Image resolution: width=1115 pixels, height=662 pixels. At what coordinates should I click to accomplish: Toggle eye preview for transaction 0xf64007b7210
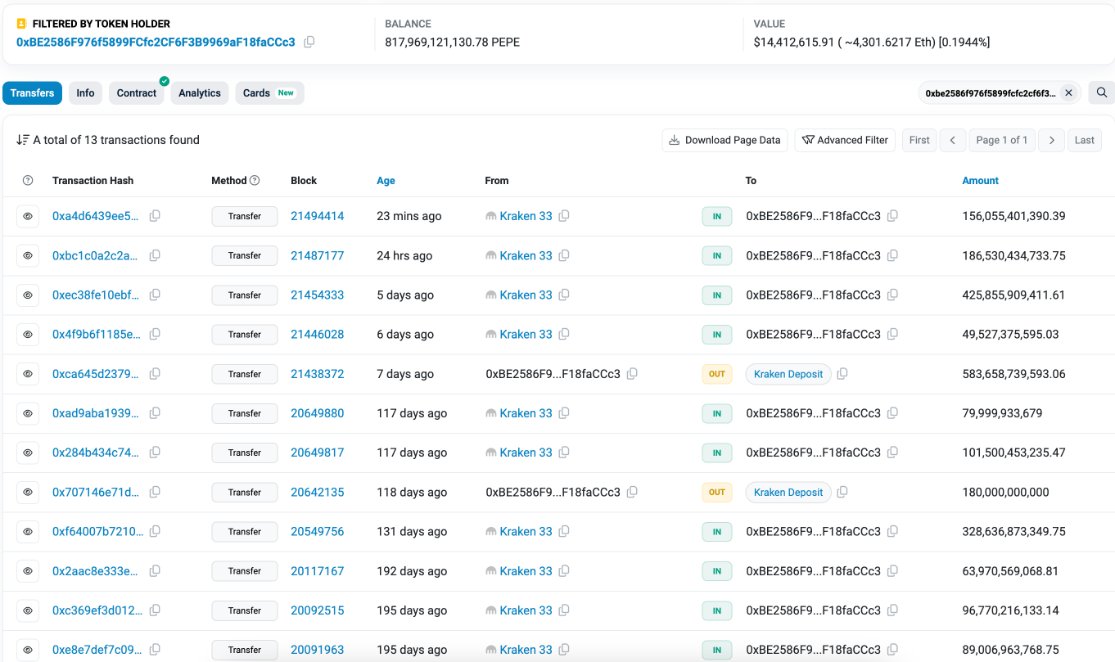tap(28, 532)
